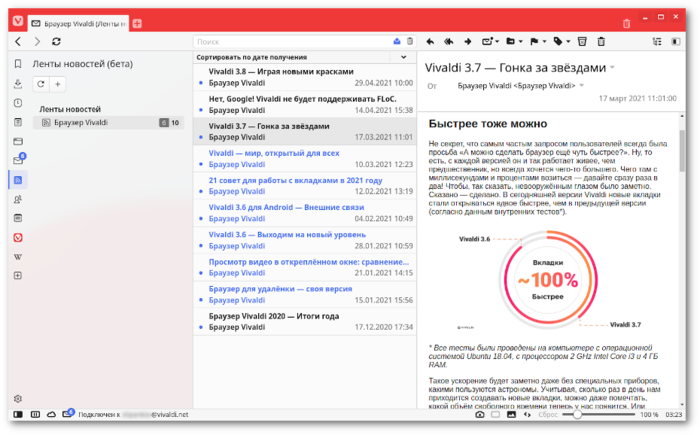Toggle page tiling in the status bar
Viewport: 700px width, 435px height.
(x=35, y=414)
